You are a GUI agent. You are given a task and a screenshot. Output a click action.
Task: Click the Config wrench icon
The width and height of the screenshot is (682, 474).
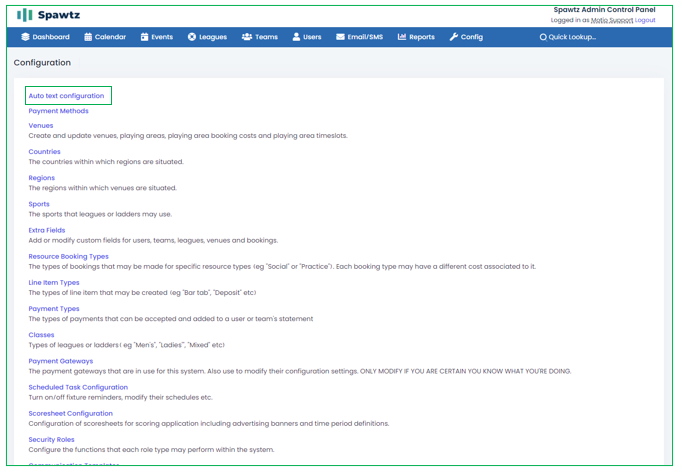click(x=454, y=37)
